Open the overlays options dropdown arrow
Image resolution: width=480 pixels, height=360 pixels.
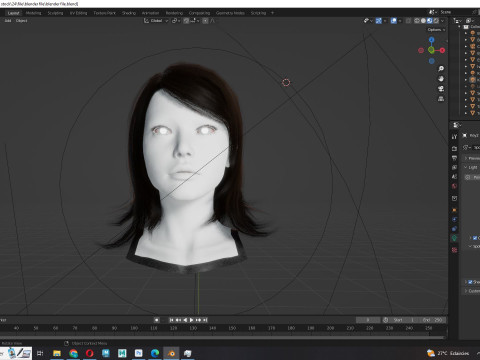400,21
